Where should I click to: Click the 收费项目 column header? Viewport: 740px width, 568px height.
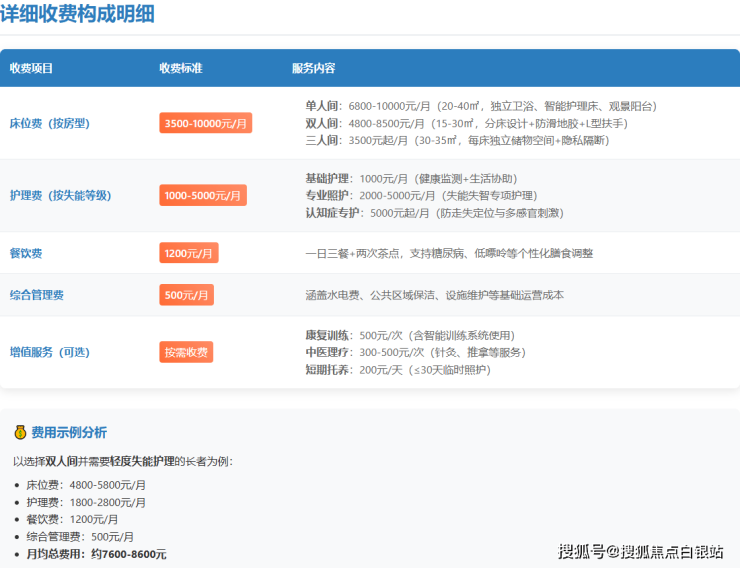[31, 68]
